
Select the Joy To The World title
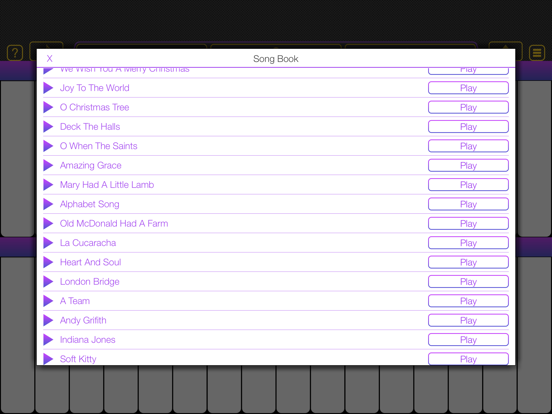tap(94, 88)
